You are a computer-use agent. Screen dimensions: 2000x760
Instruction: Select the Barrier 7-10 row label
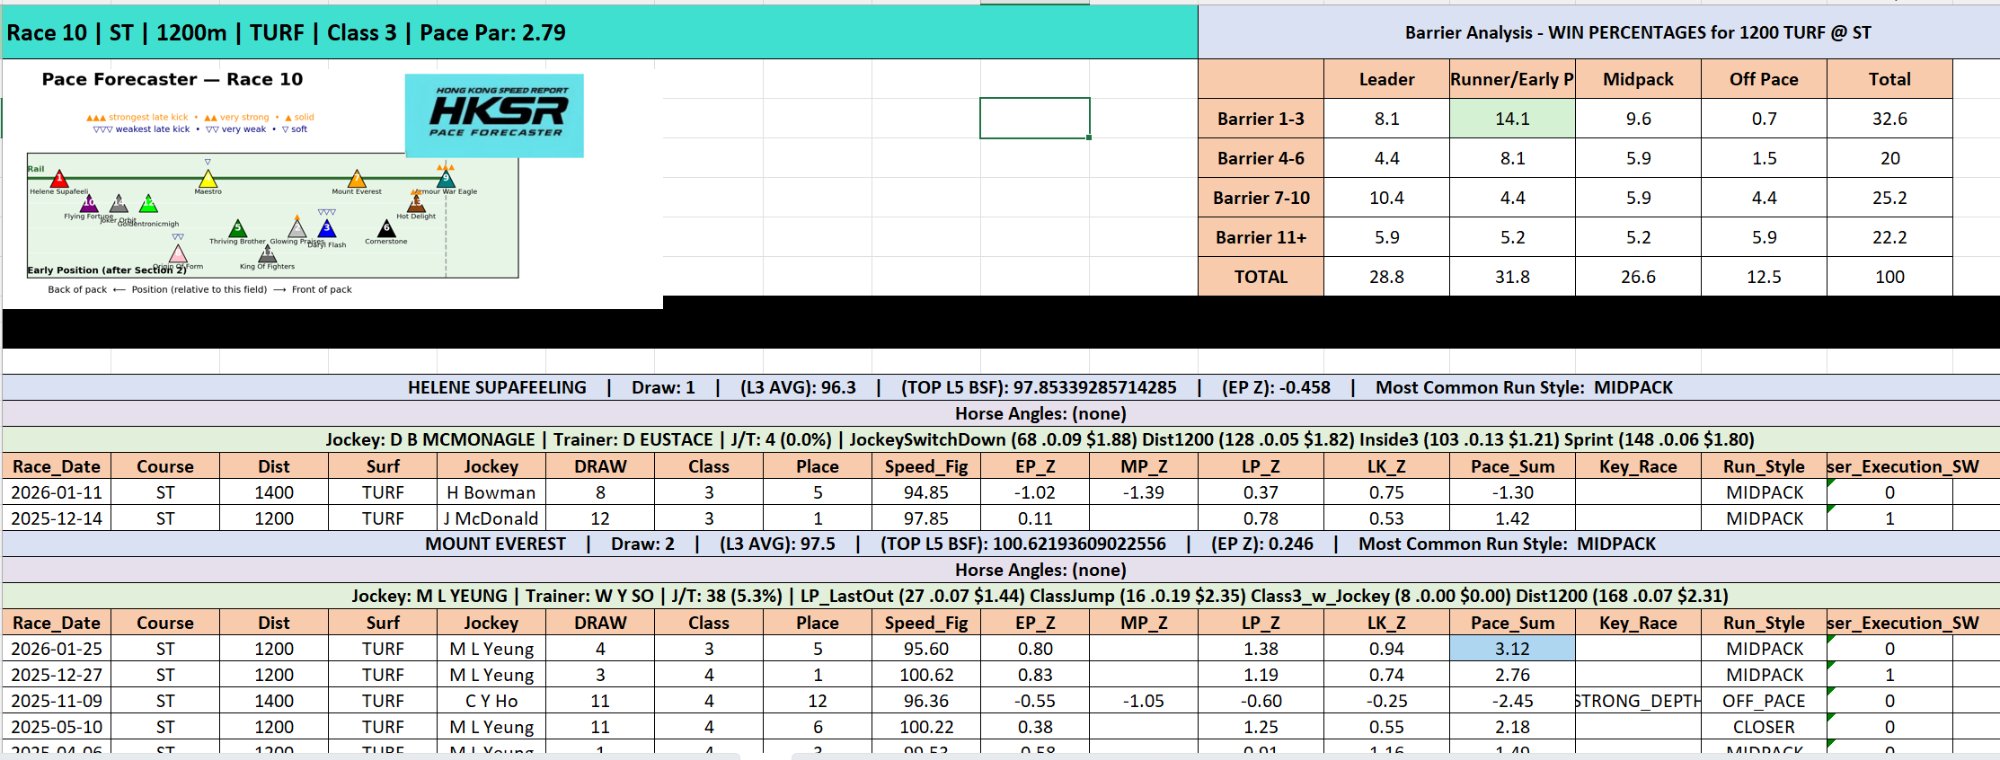[x=1260, y=198]
